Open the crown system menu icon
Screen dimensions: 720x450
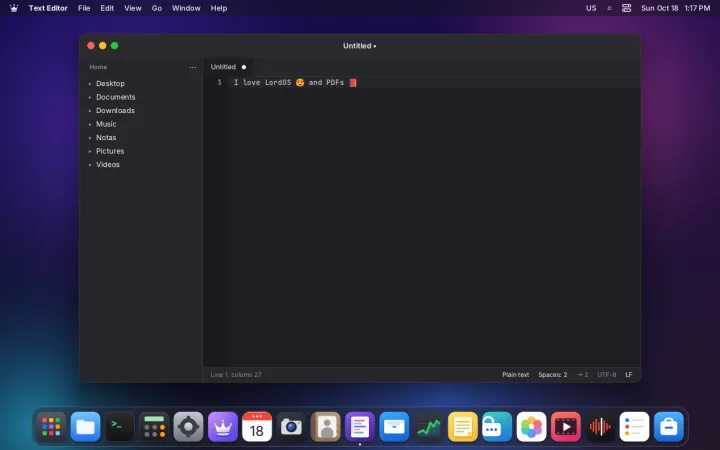[x=14, y=8]
